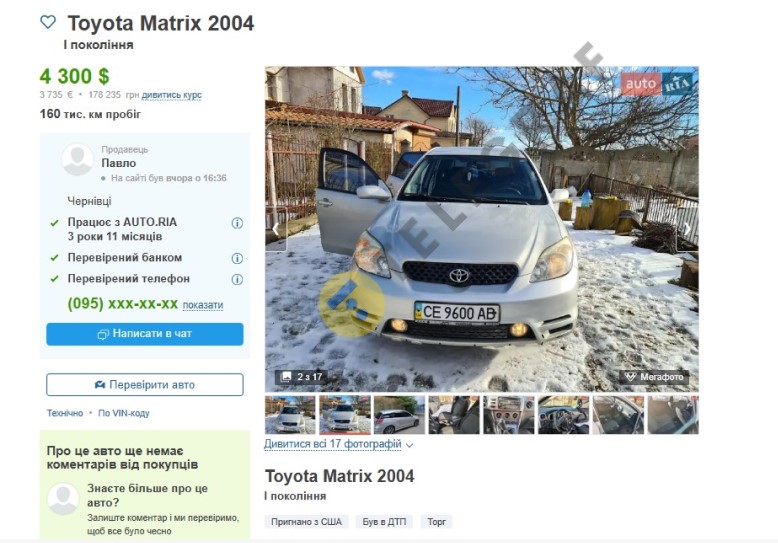778x543 pixels.
Task: Add listing to favorites with heart icon
Action: [48, 22]
